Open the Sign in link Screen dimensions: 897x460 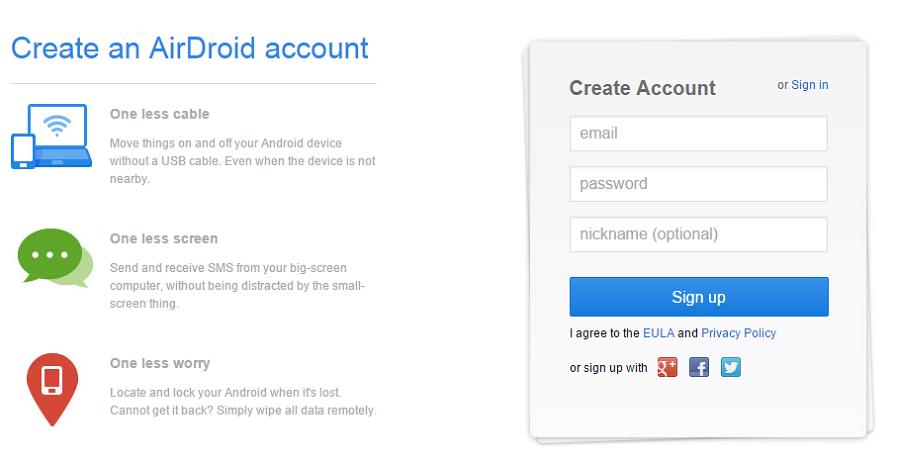[x=809, y=85]
